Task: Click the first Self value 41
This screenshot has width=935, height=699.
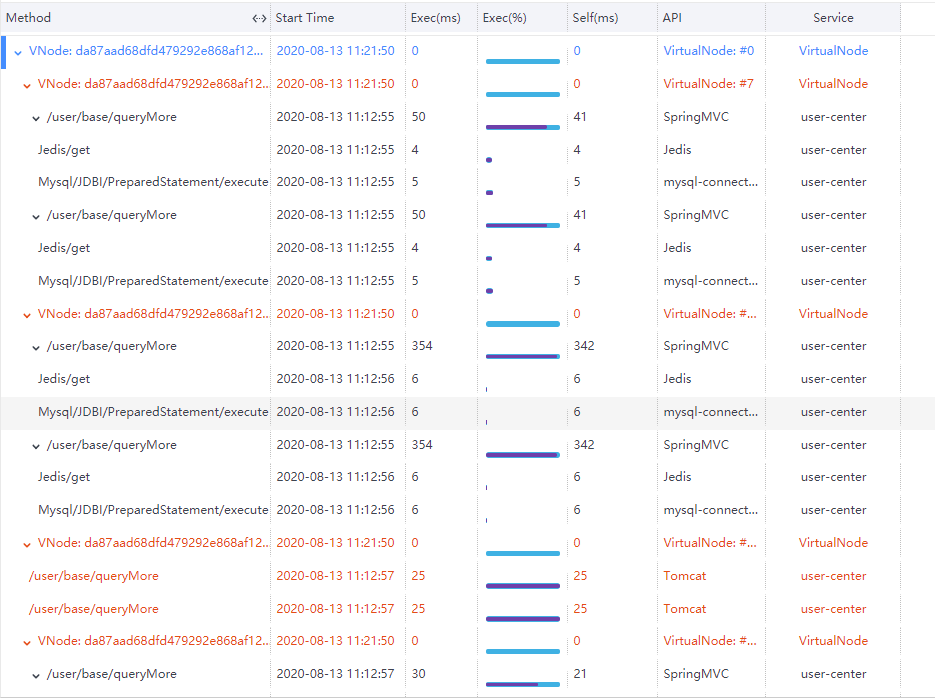Action: point(580,117)
